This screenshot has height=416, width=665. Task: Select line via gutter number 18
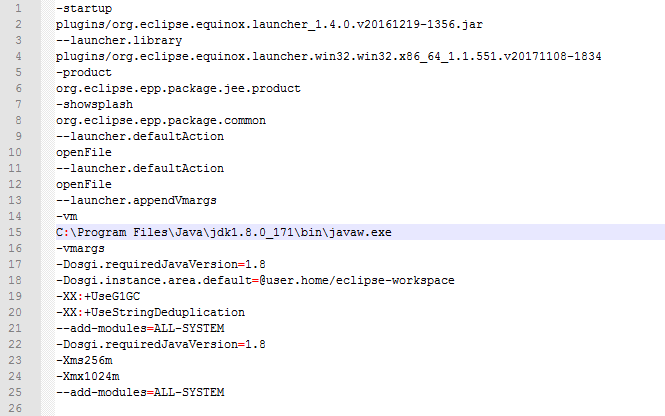coord(15,280)
